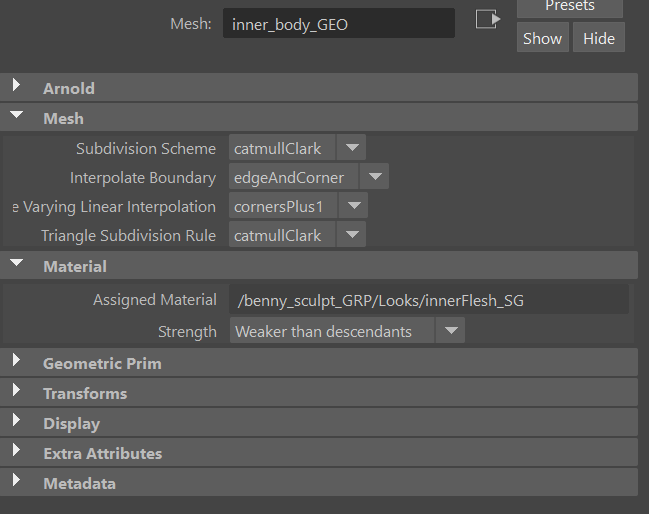Select the edgeAndCorner value box
Screen dimensions: 649x514
click(293, 177)
